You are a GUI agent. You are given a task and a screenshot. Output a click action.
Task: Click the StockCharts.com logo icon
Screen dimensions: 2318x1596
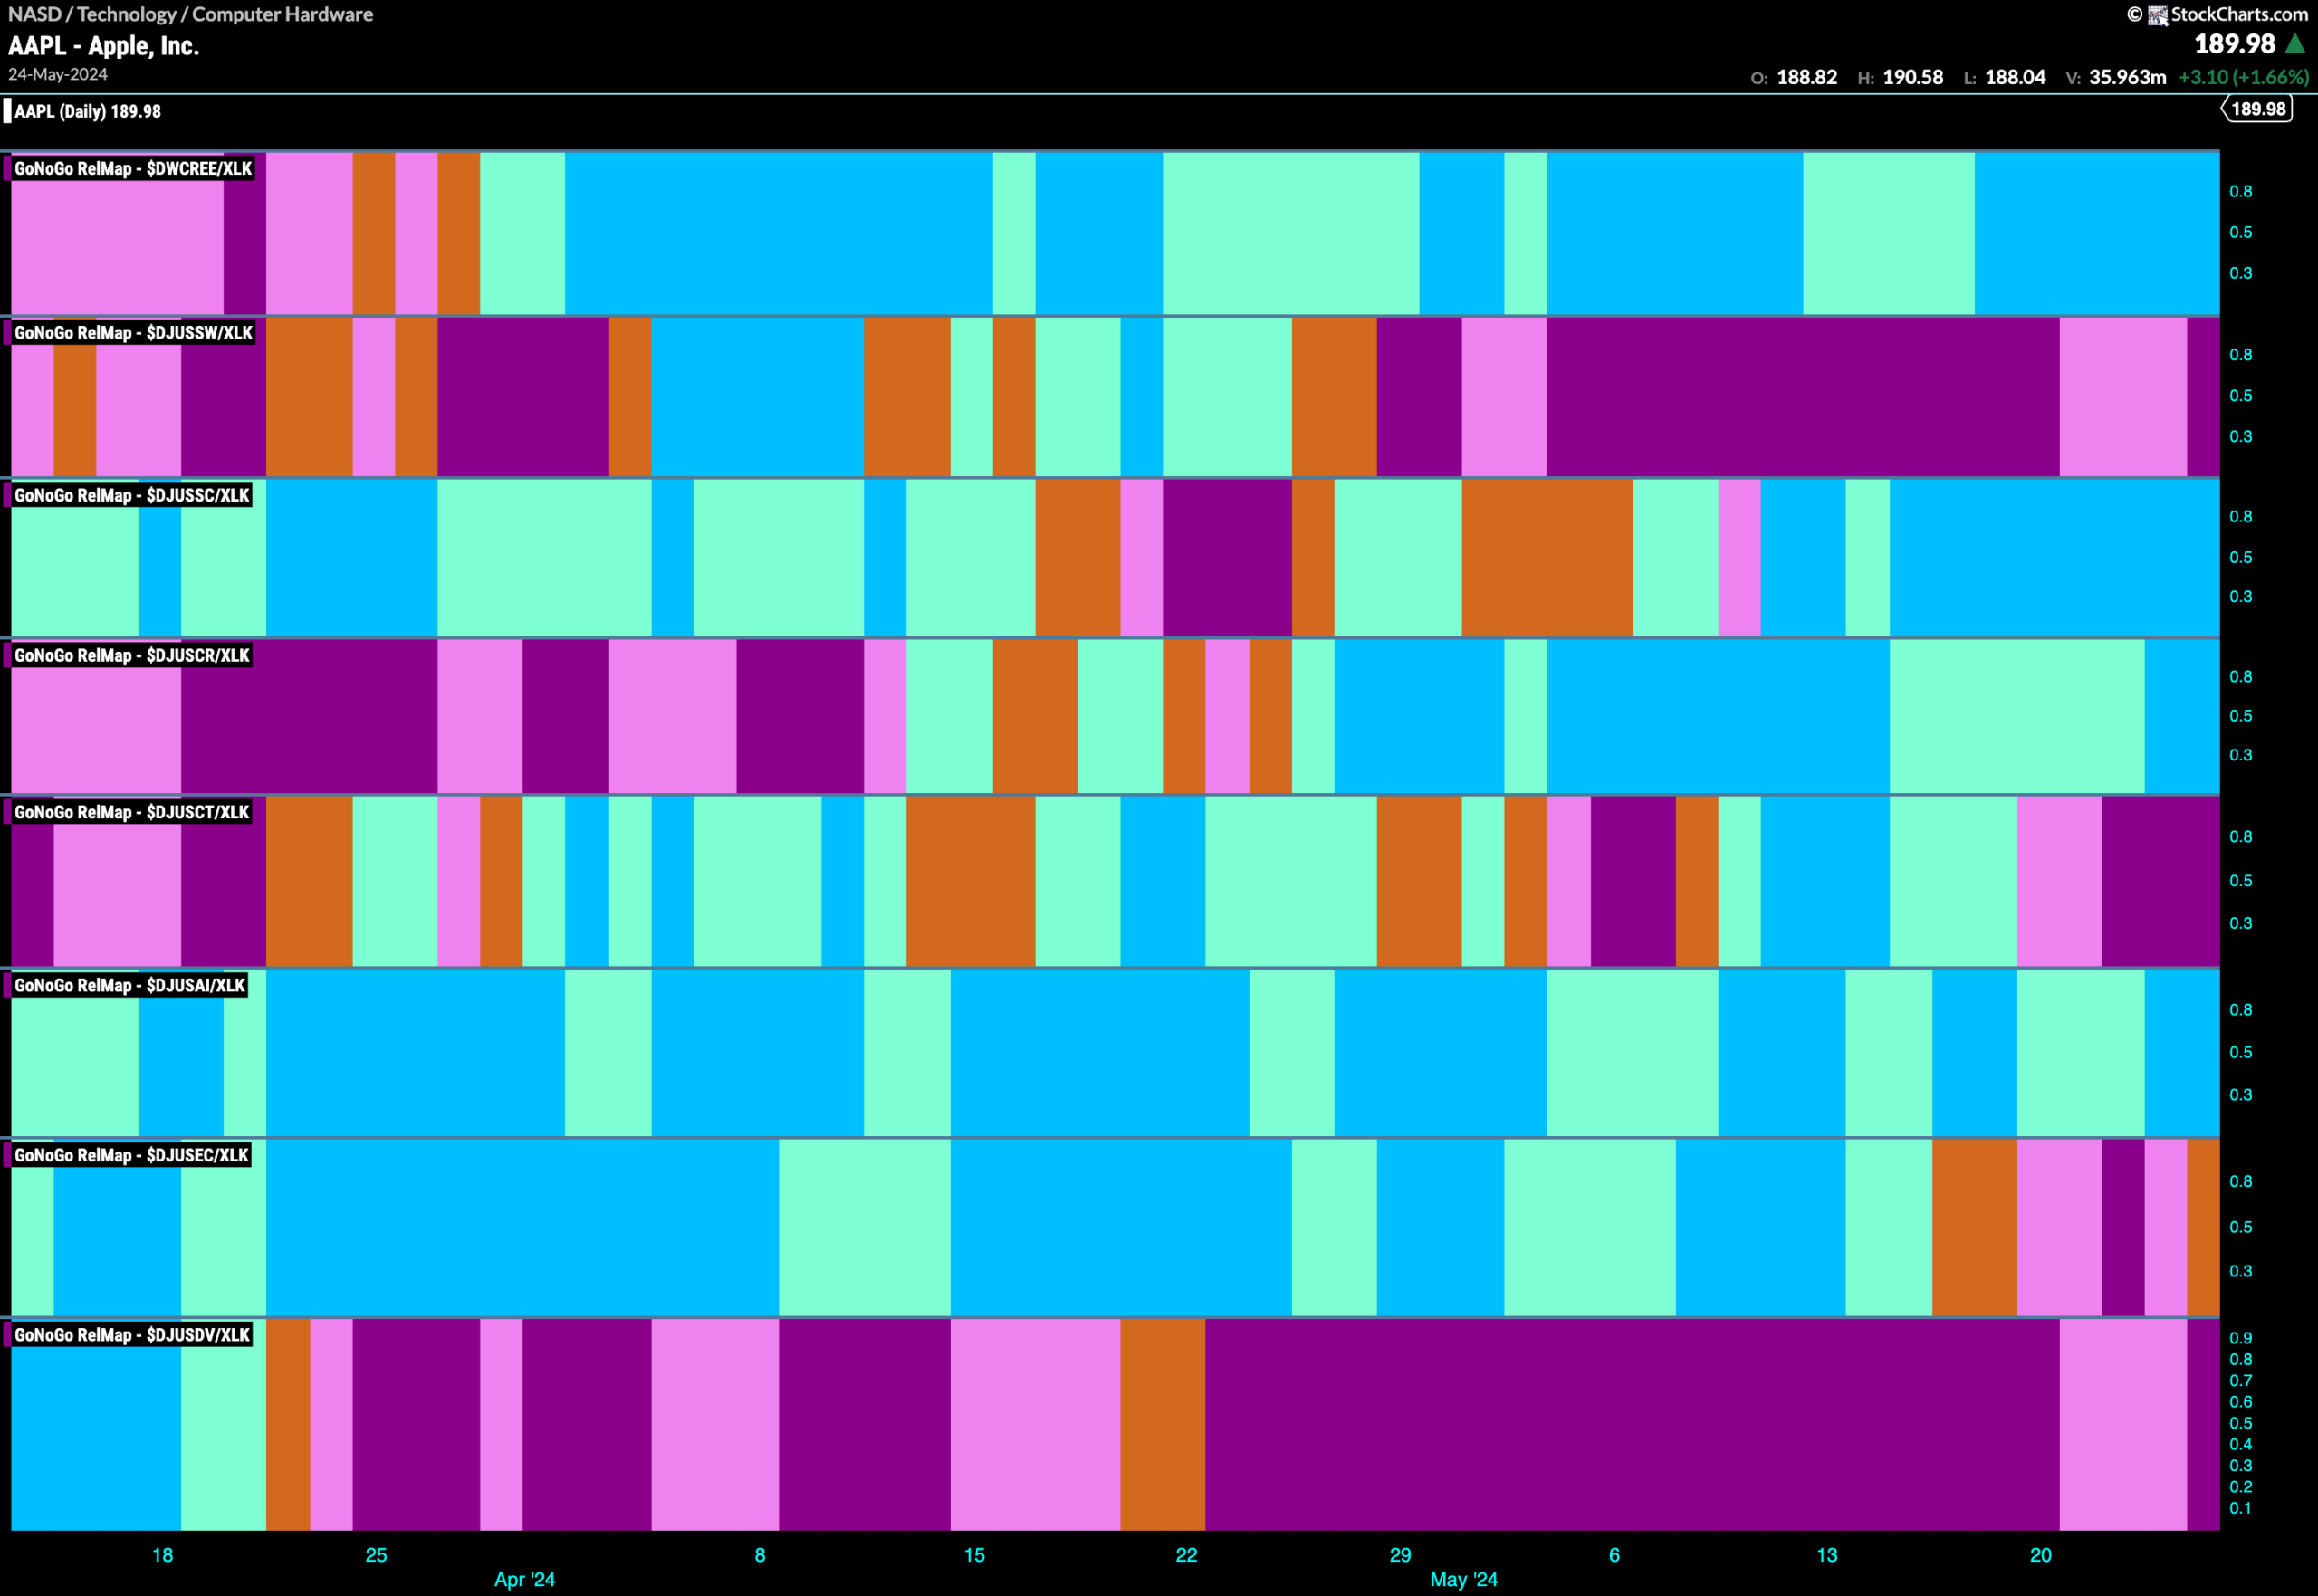(x=2157, y=15)
